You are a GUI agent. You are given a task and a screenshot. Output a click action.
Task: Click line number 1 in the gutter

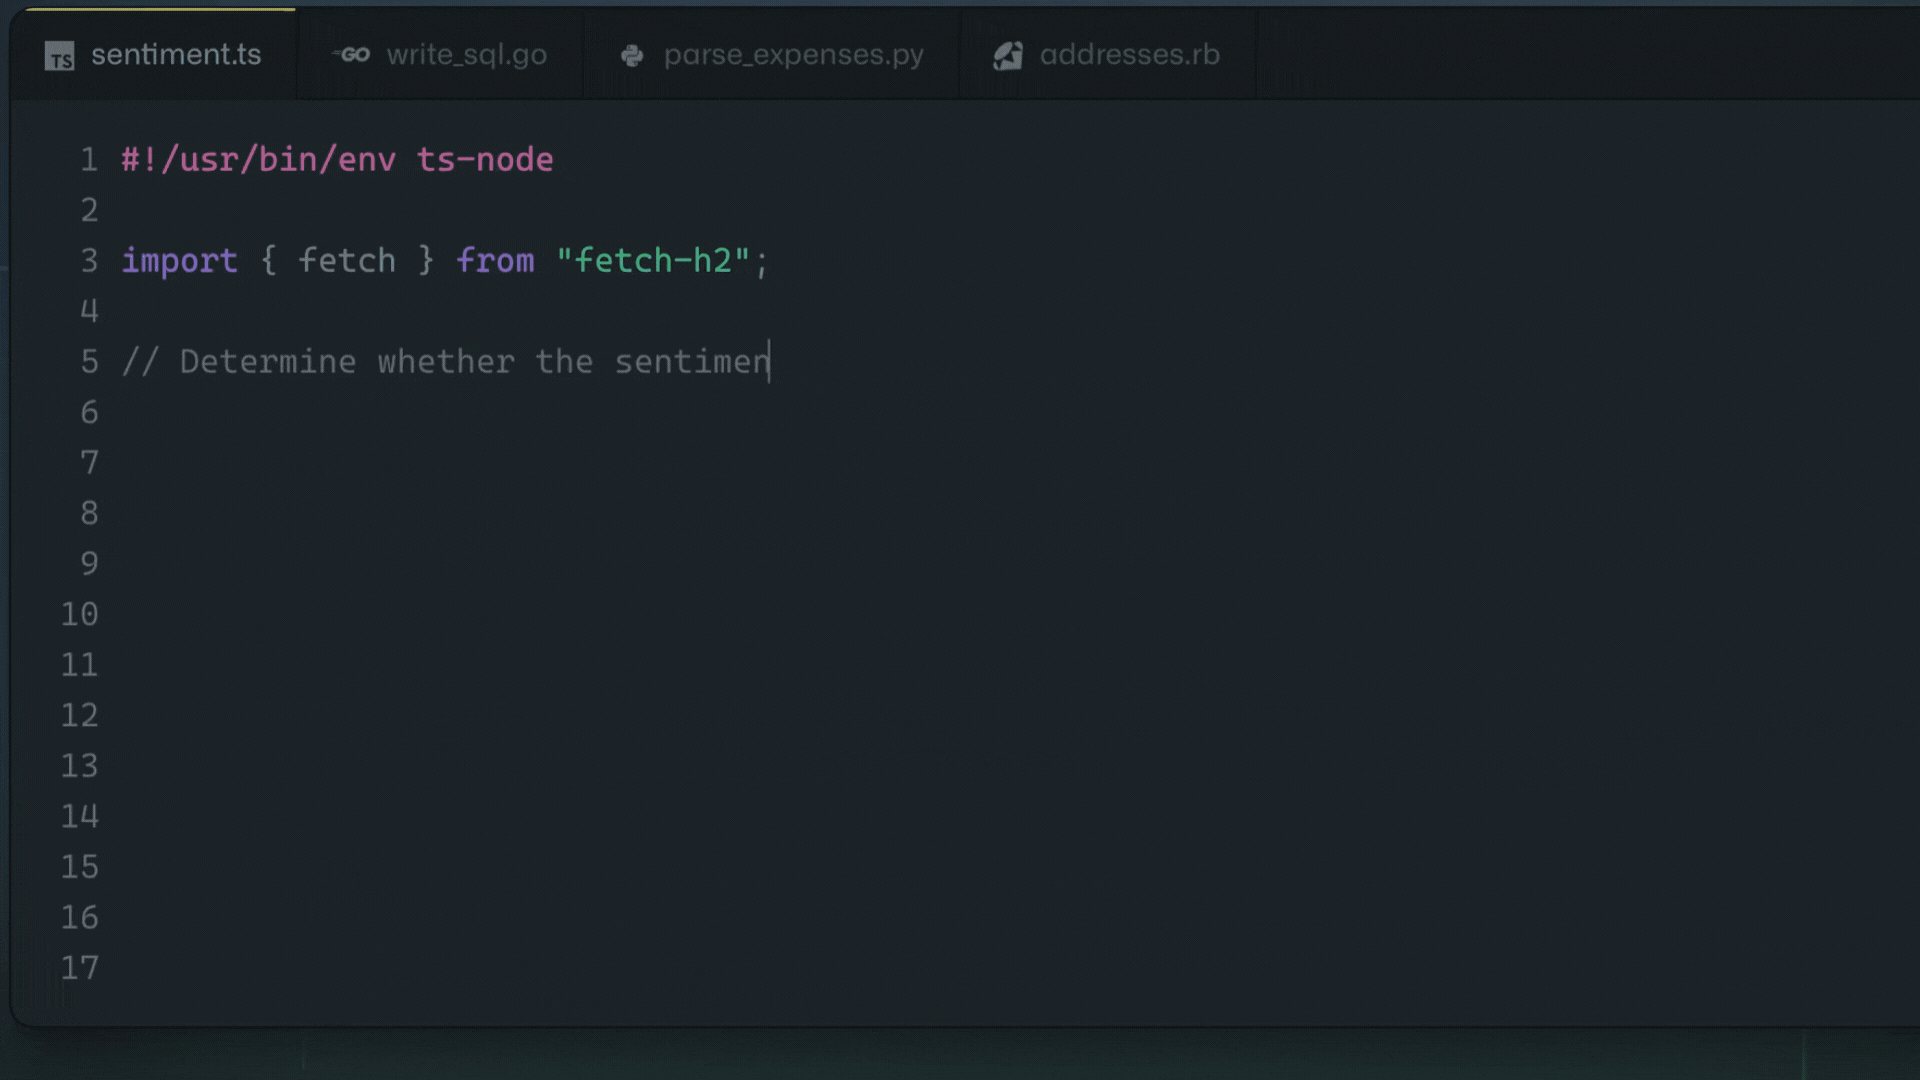pyautogui.click(x=89, y=160)
